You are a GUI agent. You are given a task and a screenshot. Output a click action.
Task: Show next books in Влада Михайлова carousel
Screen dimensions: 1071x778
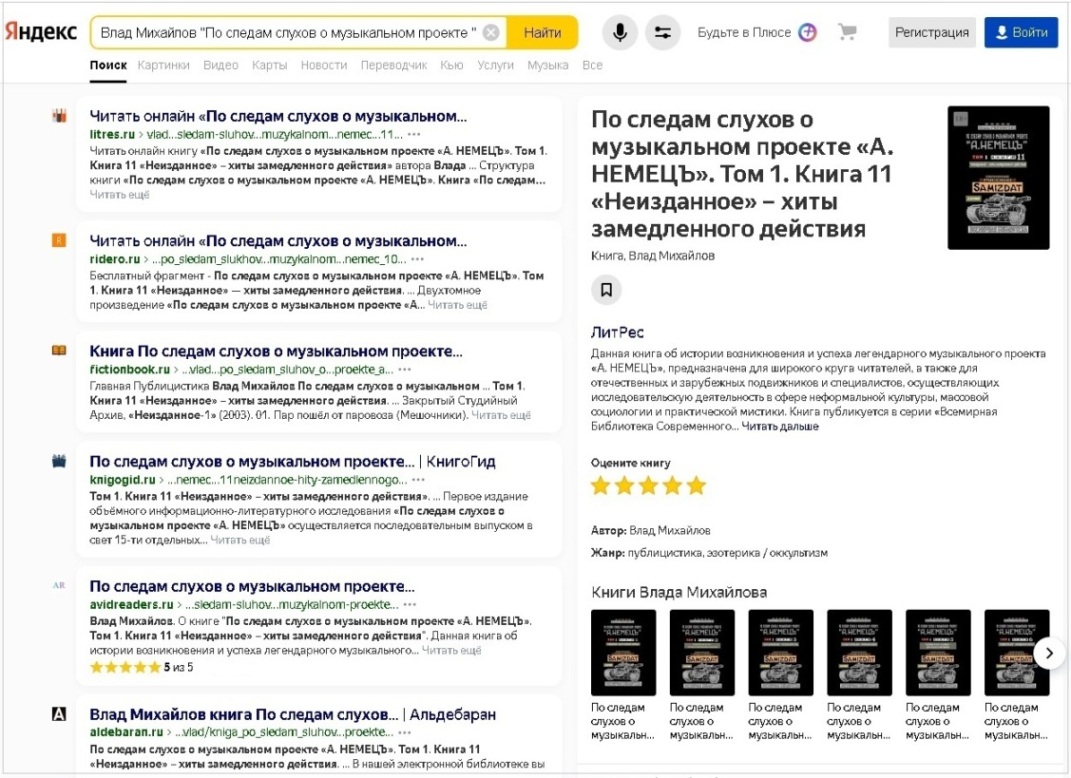[1049, 653]
